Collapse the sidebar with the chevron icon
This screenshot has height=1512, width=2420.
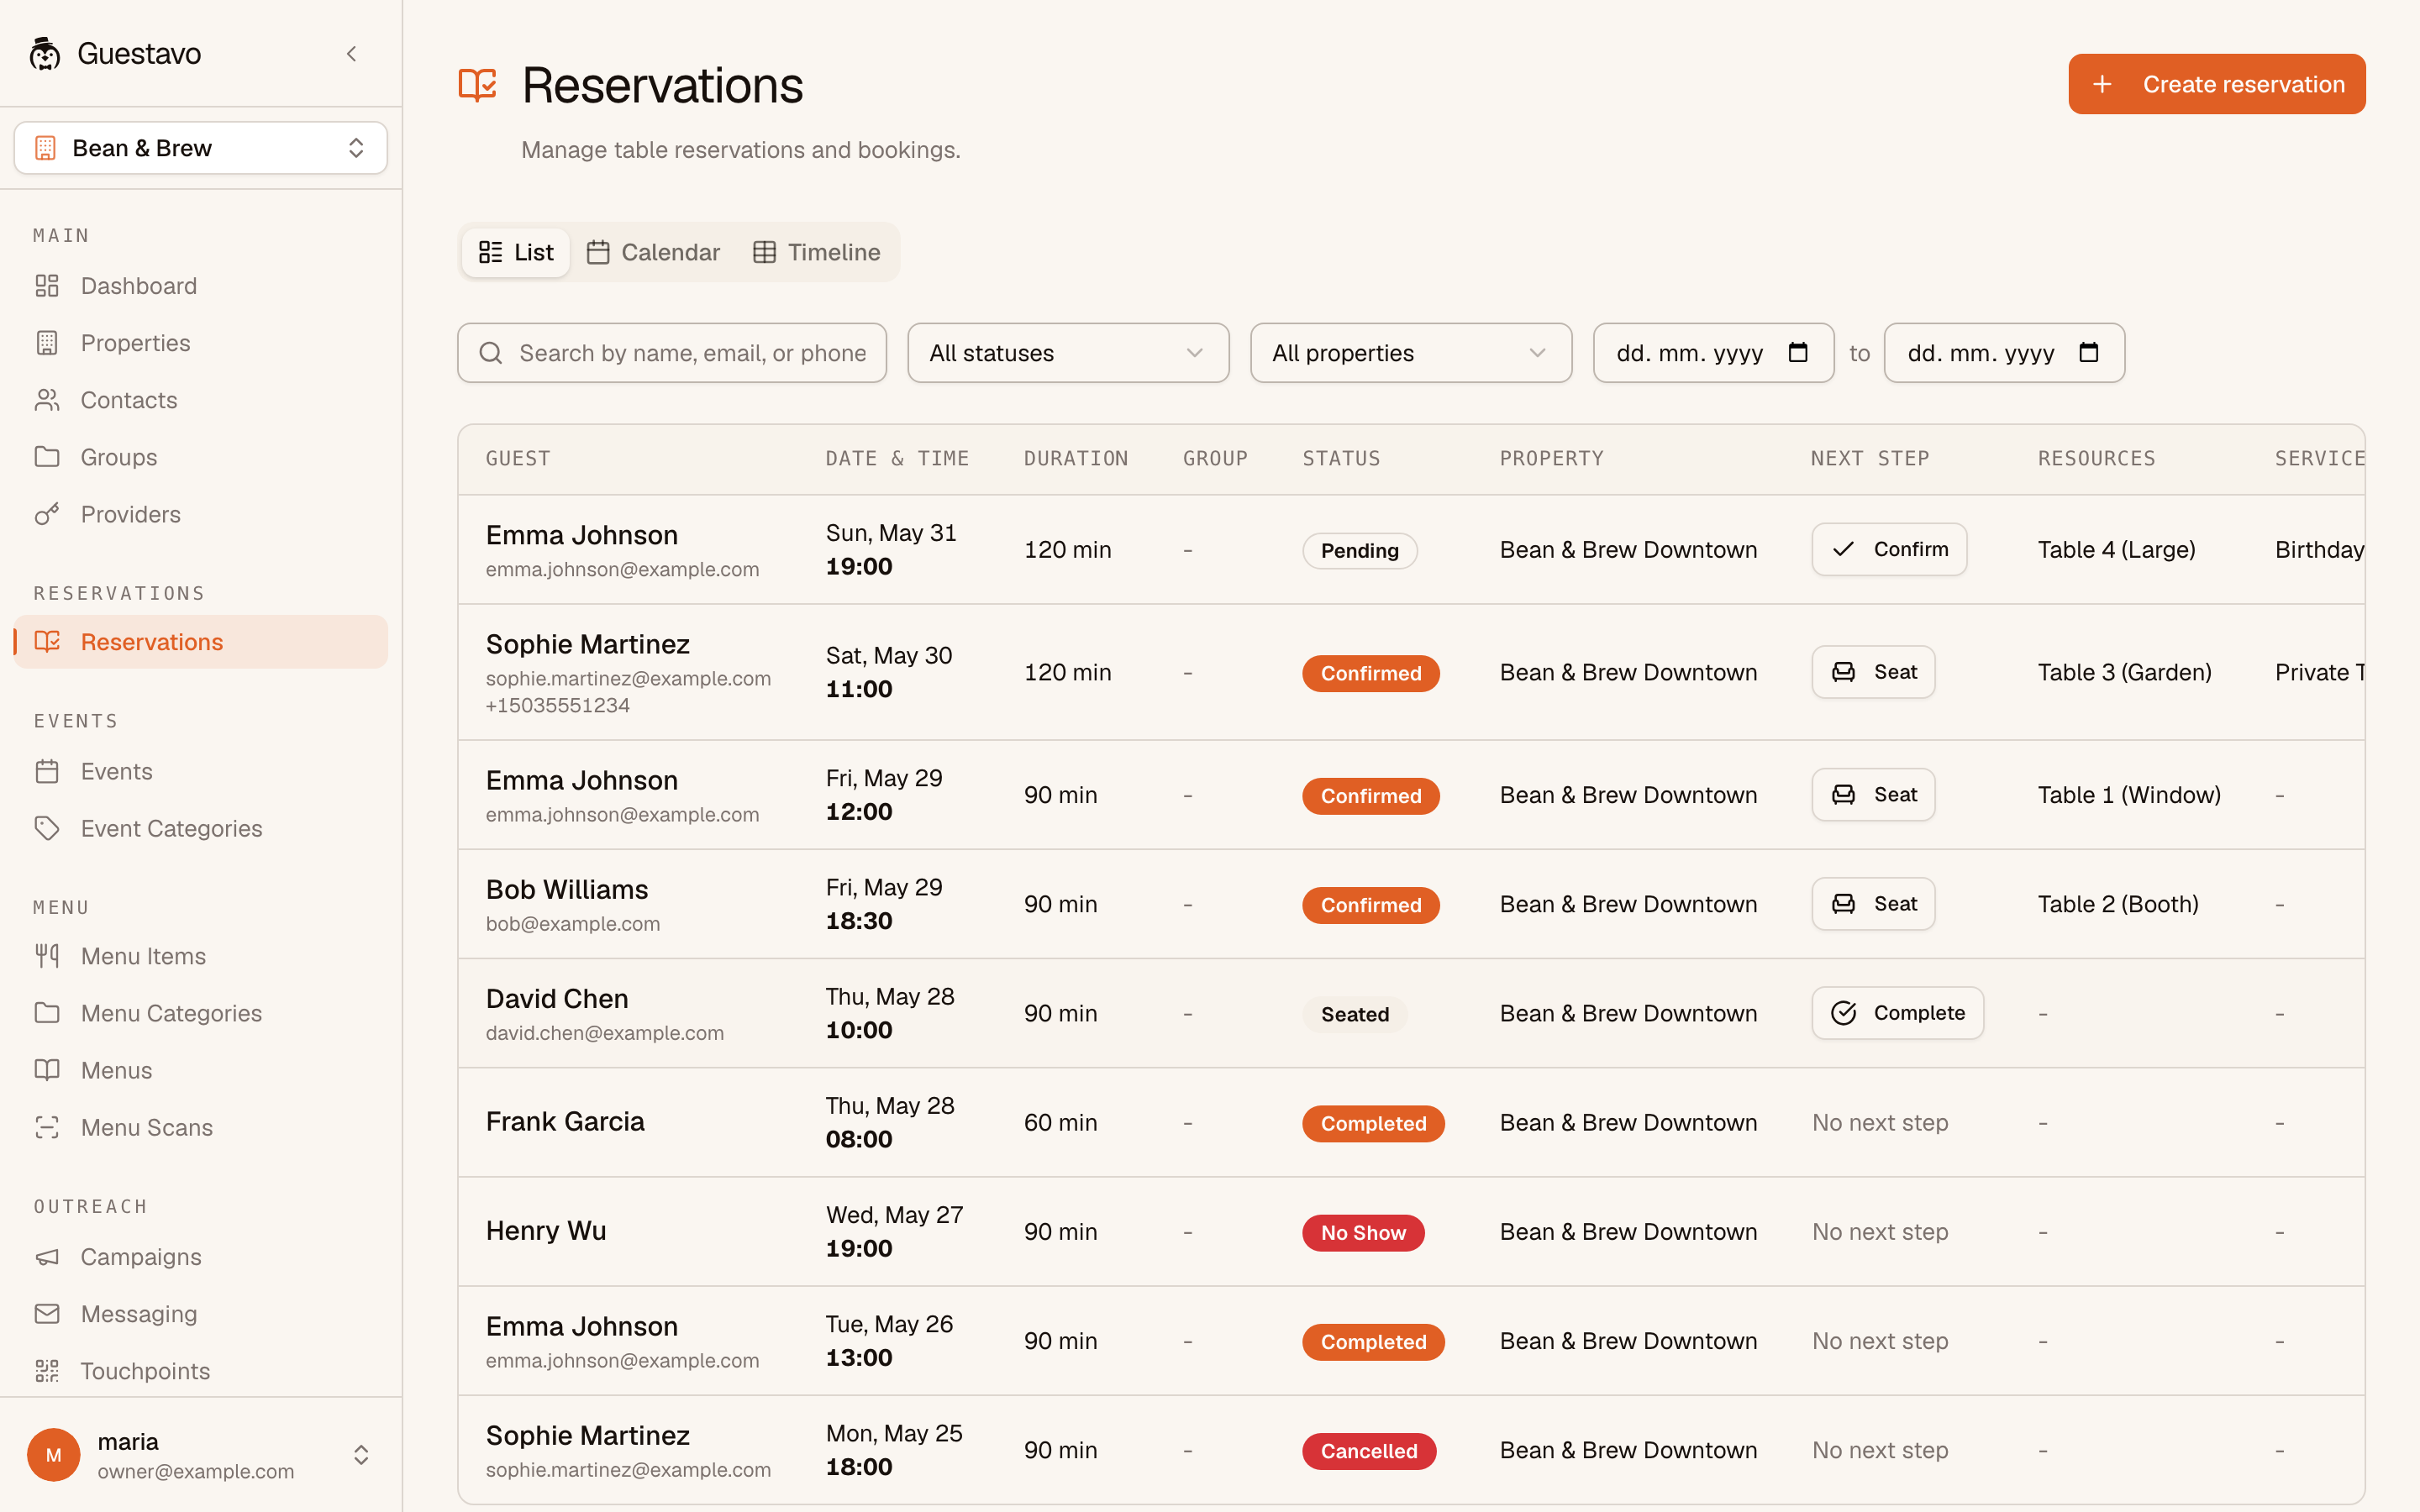pos(351,54)
